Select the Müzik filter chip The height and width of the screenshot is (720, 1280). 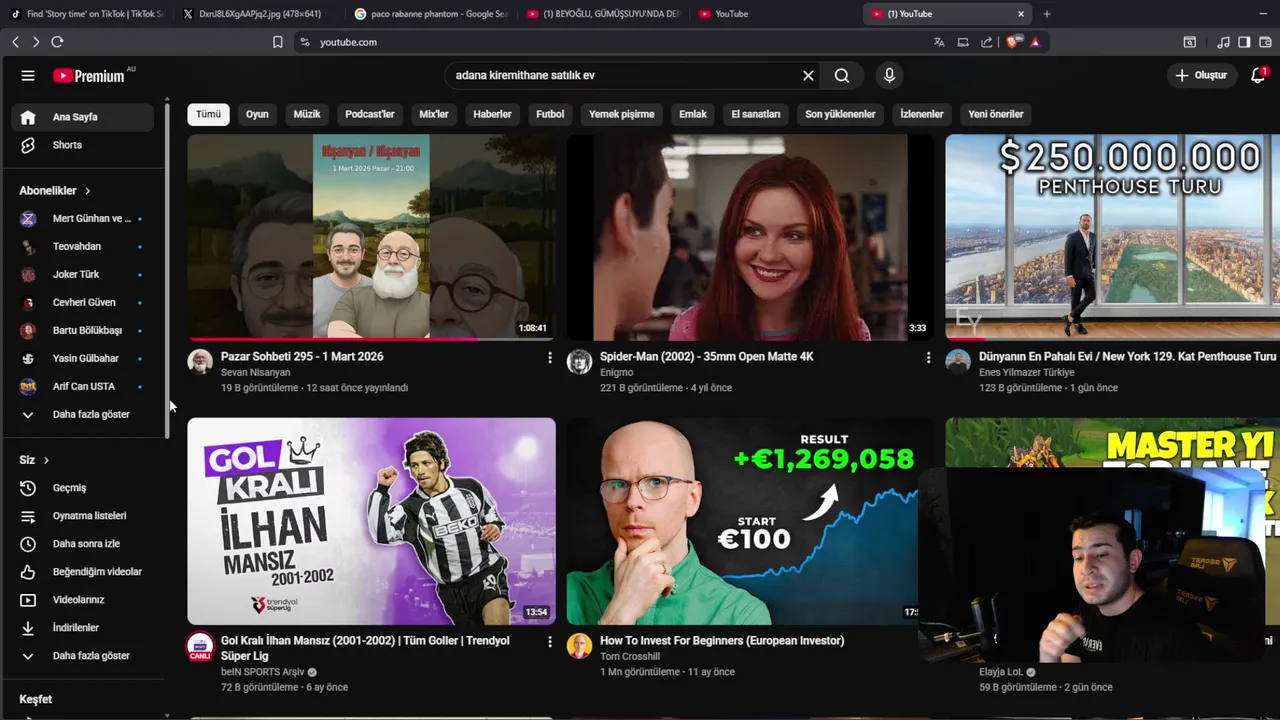(x=307, y=114)
